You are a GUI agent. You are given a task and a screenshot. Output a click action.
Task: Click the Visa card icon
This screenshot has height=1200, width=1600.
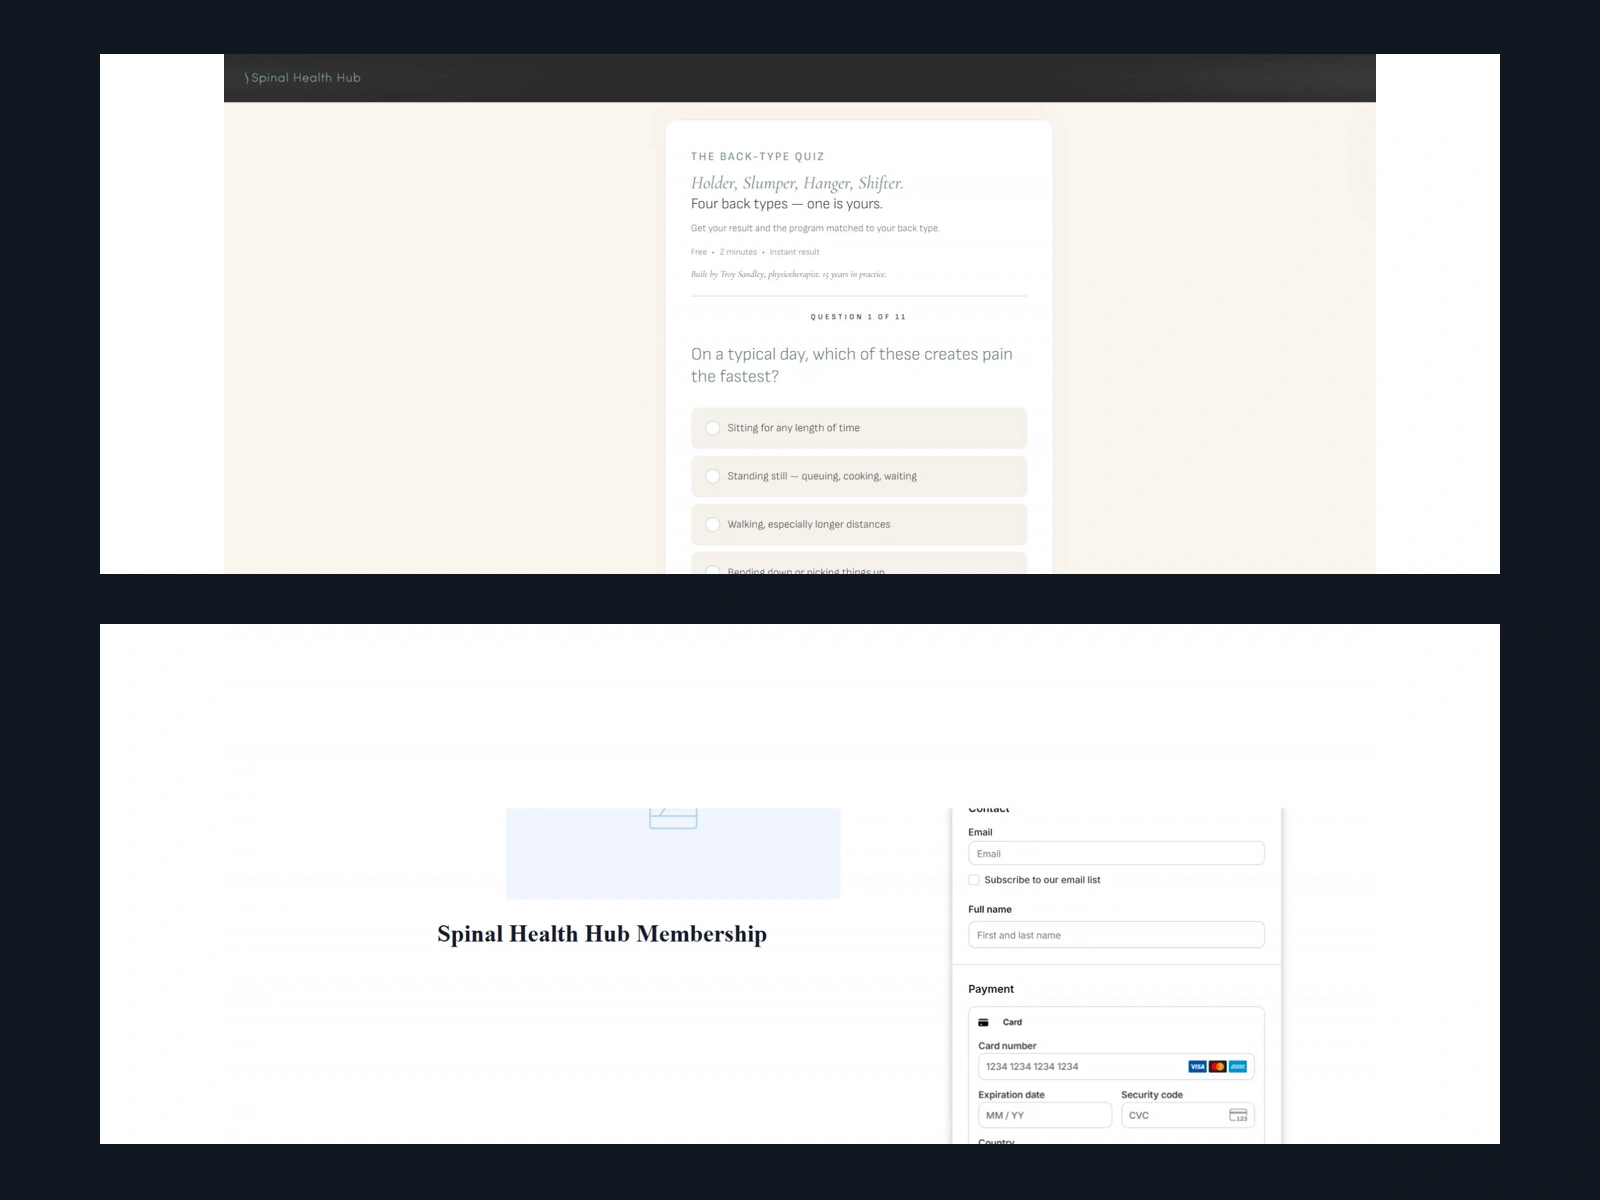tap(1197, 1067)
